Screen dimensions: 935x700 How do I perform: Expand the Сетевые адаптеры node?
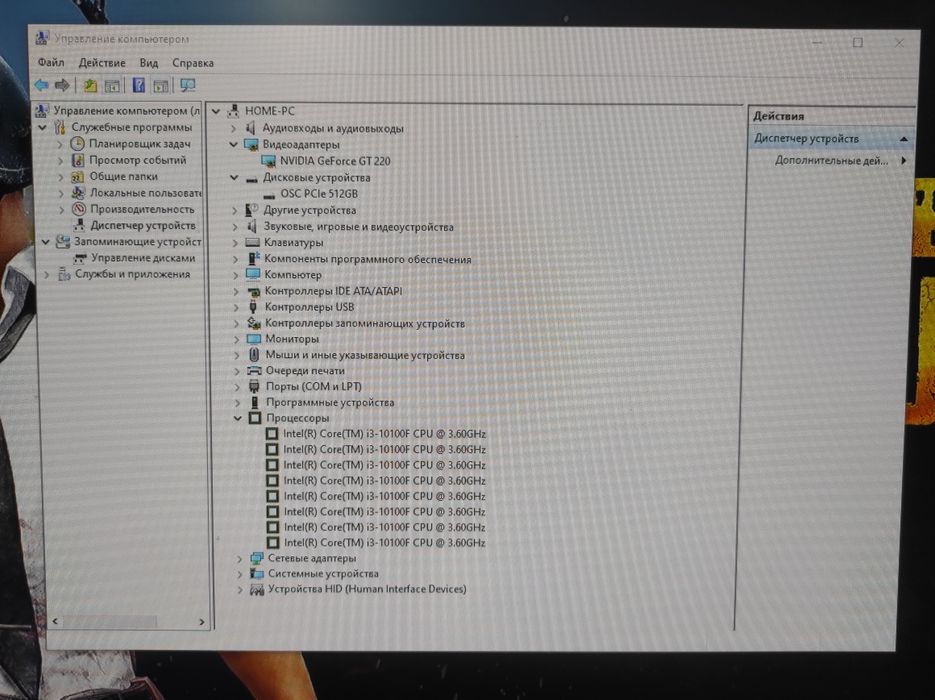[x=239, y=559]
